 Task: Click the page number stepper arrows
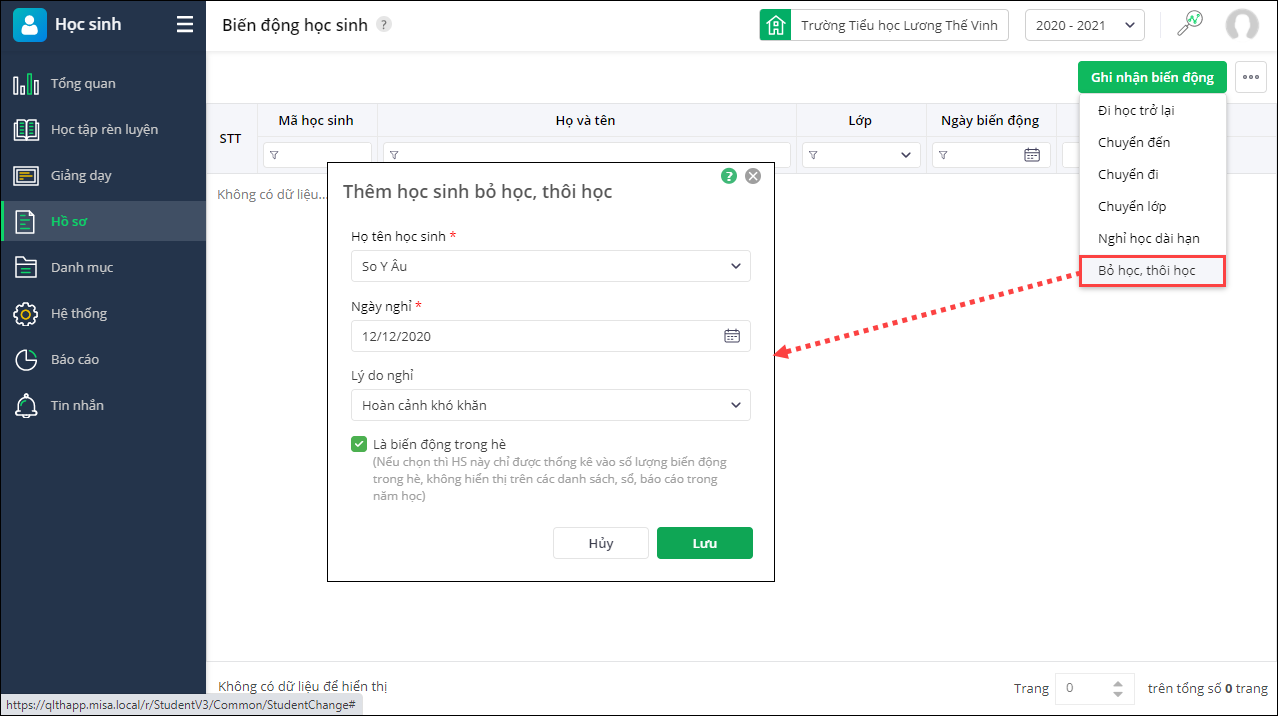pos(1118,688)
